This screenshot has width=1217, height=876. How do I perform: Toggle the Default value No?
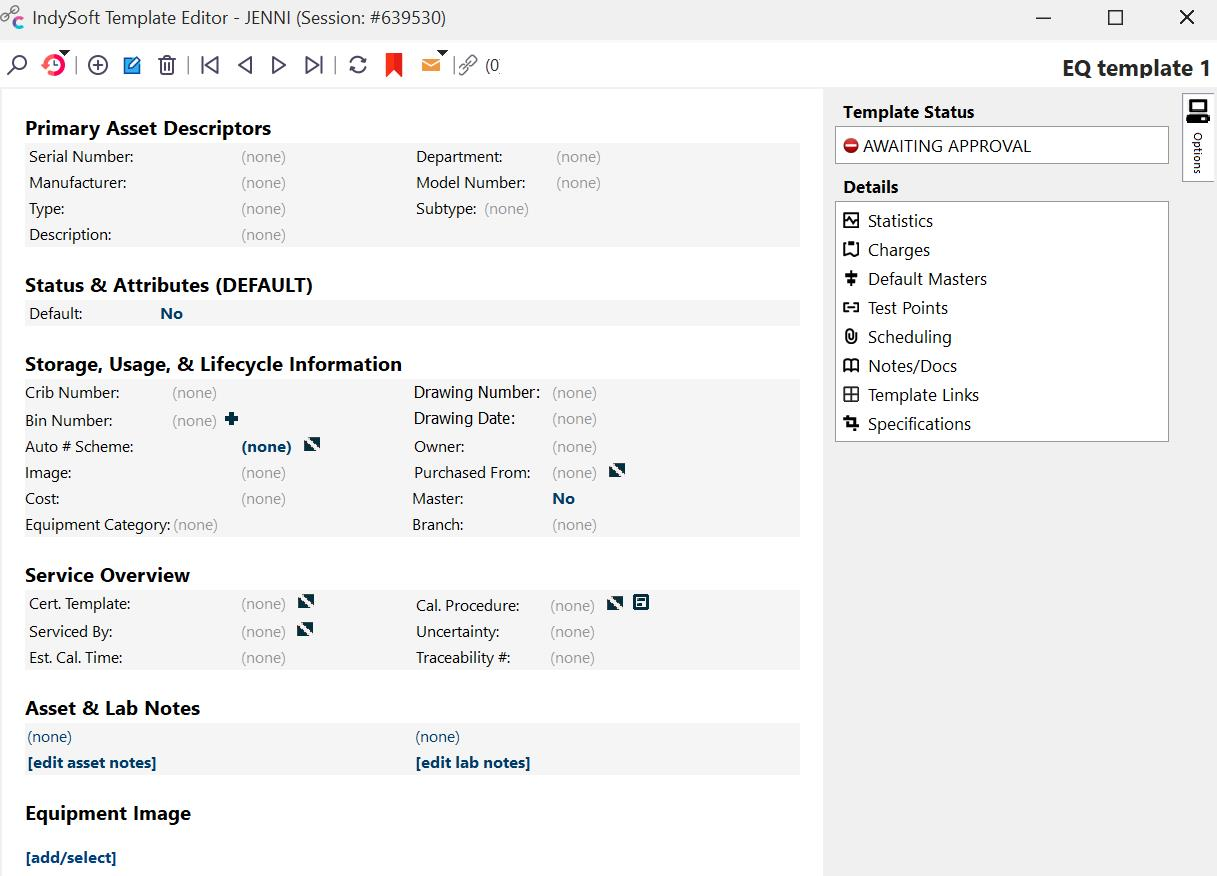pos(171,313)
